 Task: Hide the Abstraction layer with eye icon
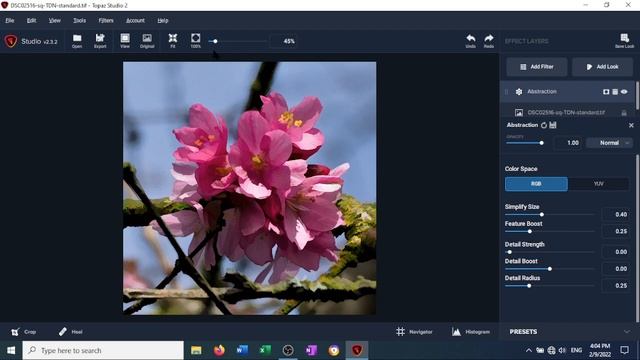tap(624, 92)
